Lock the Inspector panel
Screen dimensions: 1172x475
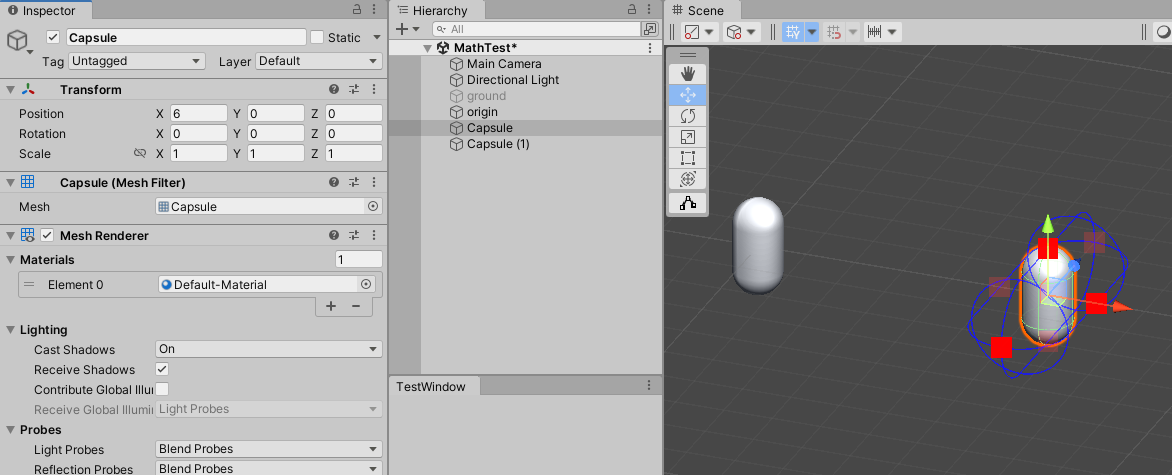357,10
